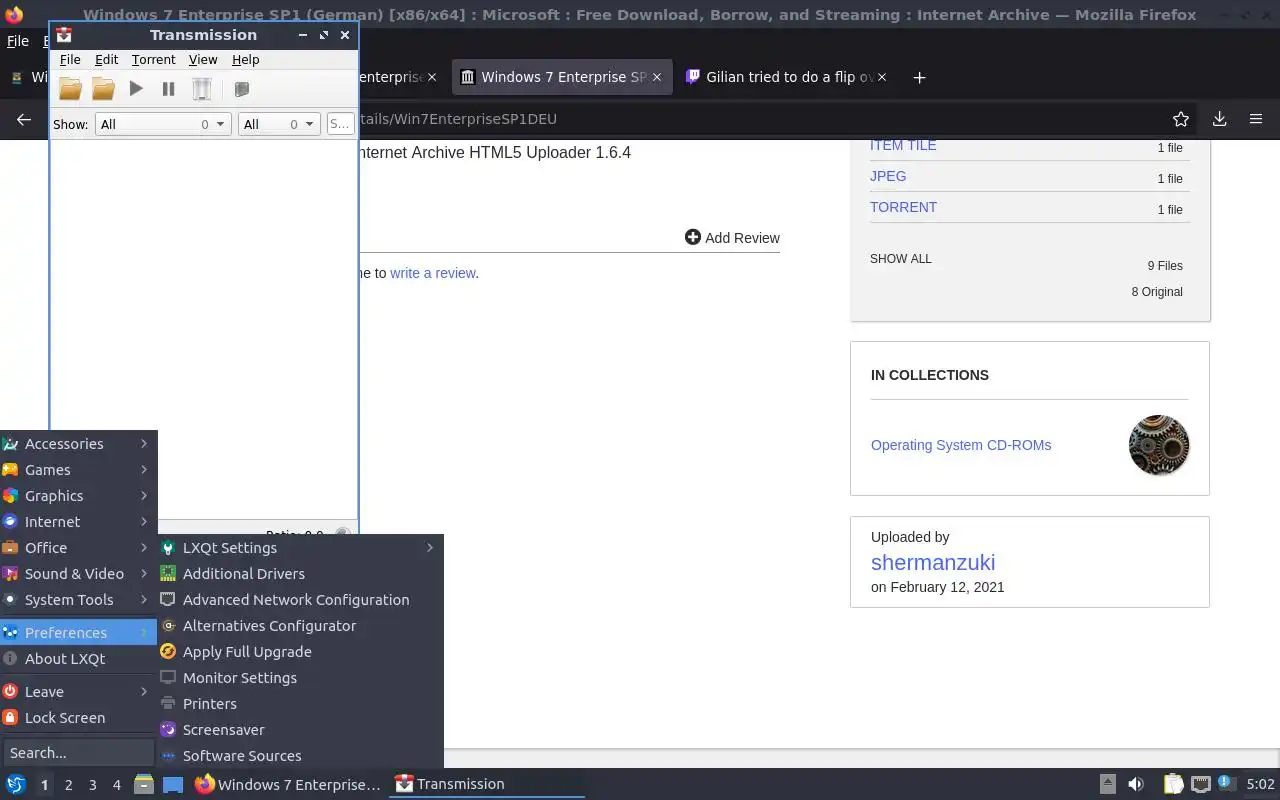Expand the Sound & Video category
Image resolution: width=1280 pixels, height=800 pixels.
click(78, 574)
